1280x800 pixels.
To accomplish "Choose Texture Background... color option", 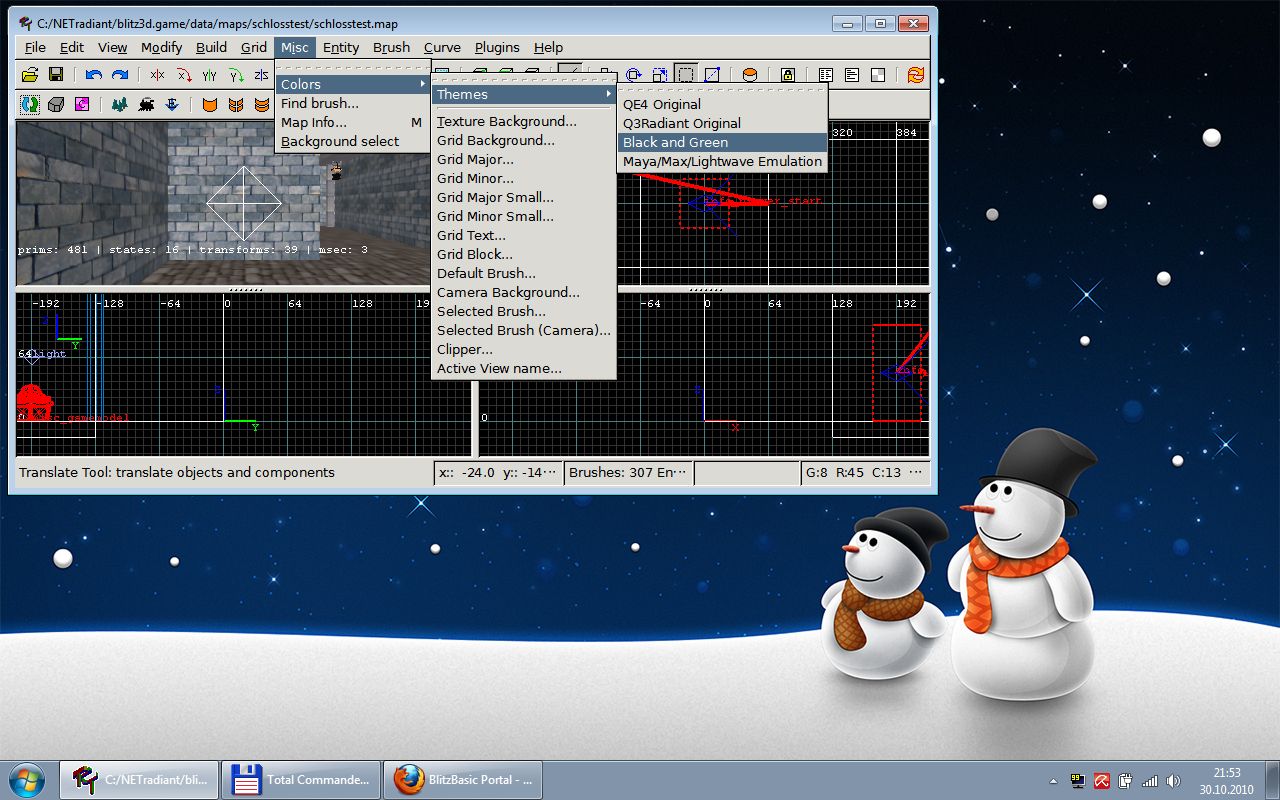I will (x=524, y=121).
